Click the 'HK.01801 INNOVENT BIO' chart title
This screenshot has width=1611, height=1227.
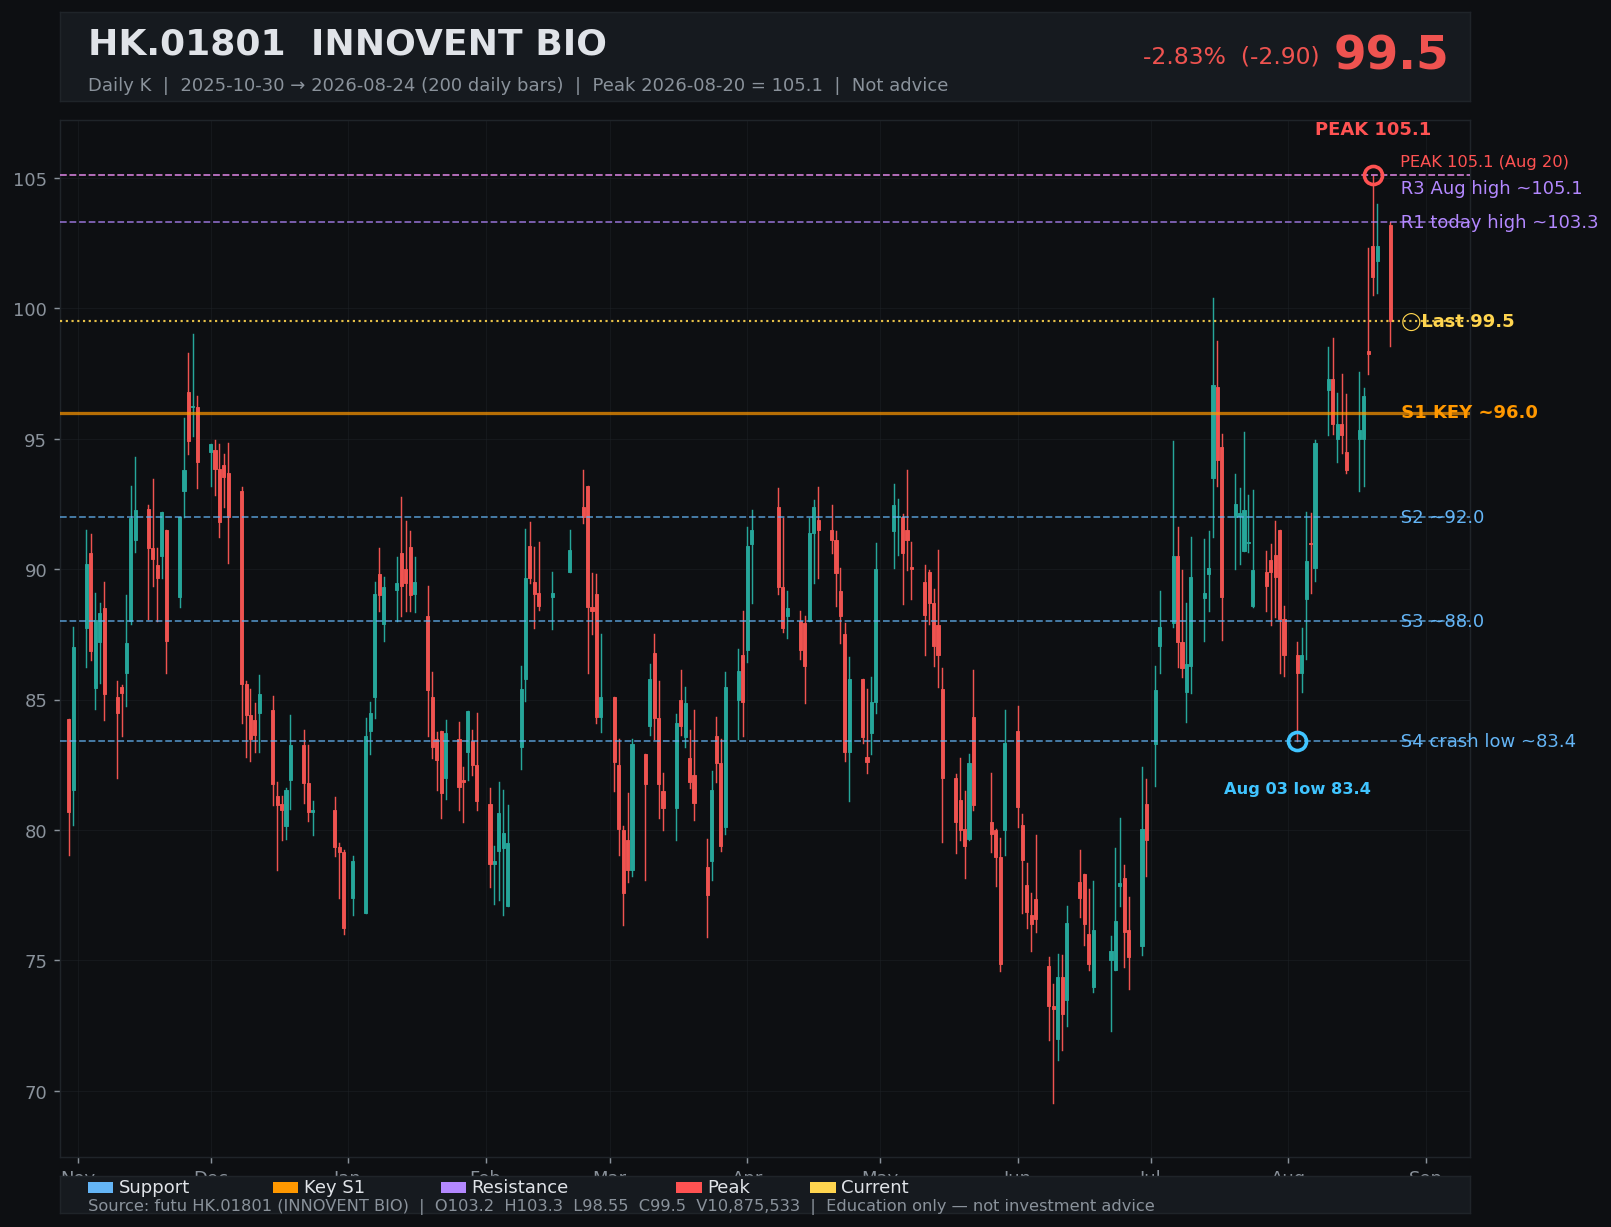(x=347, y=44)
